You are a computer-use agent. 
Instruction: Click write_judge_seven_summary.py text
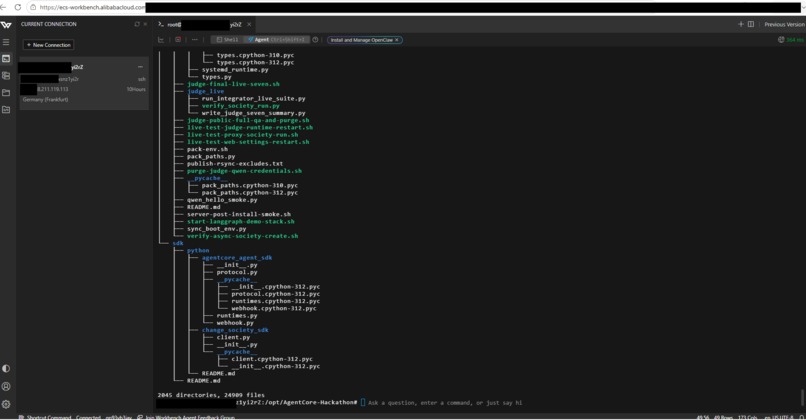pos(253,113)
